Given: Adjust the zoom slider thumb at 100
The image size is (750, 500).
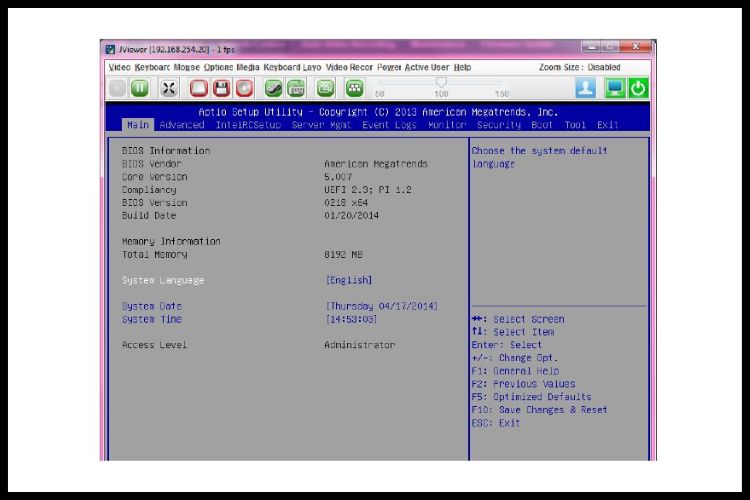Looking at the screenshot, I should click(441, 82).
